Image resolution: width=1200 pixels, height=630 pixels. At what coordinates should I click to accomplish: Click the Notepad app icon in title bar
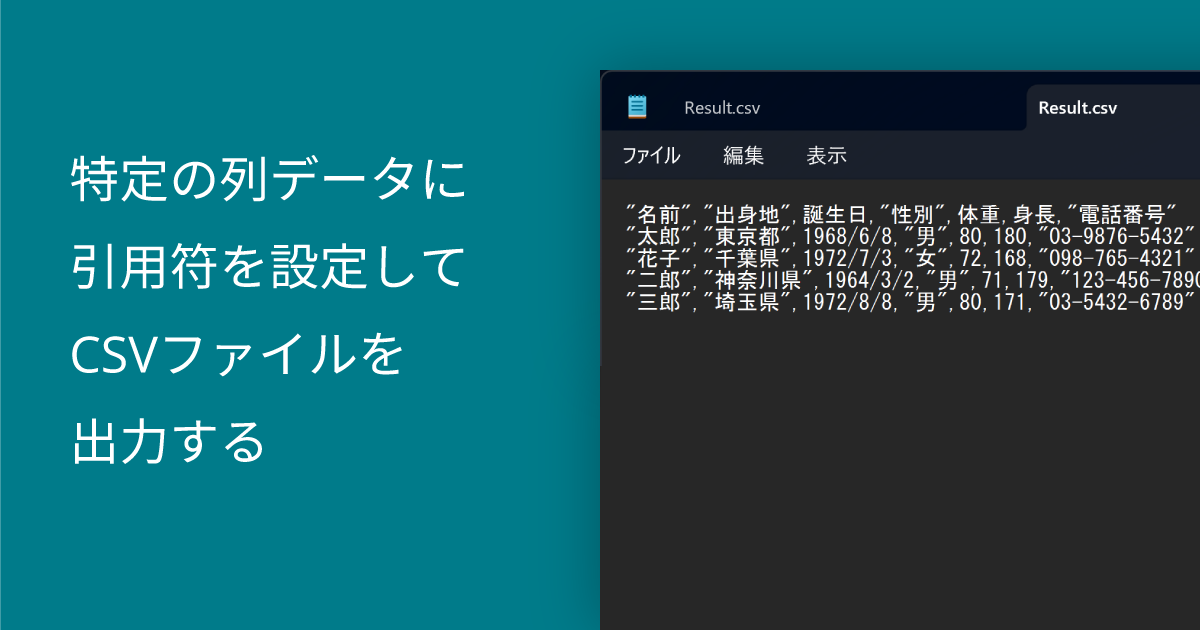pos(637,108)
